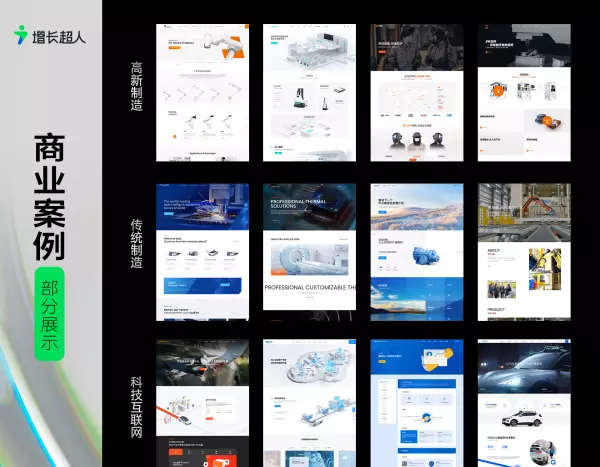Image resolution: width=600 pixels, height=467 pixels.
Task: Click the PRODUCT heading in factory thumbnail
Action: [496, 309]
